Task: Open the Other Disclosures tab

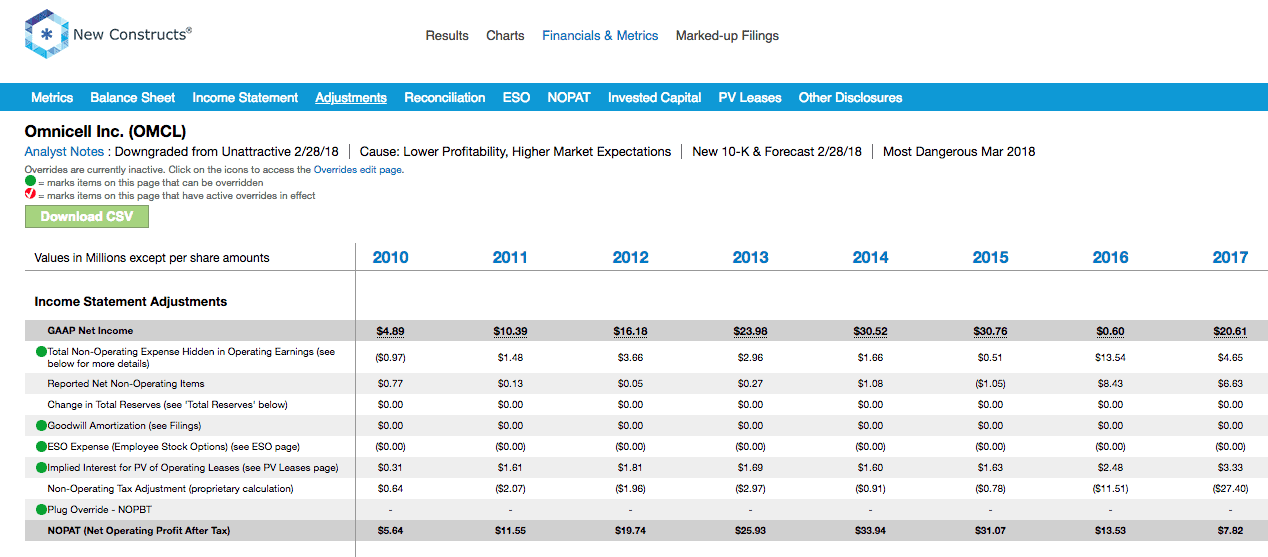Action: (x=850, y=97)
